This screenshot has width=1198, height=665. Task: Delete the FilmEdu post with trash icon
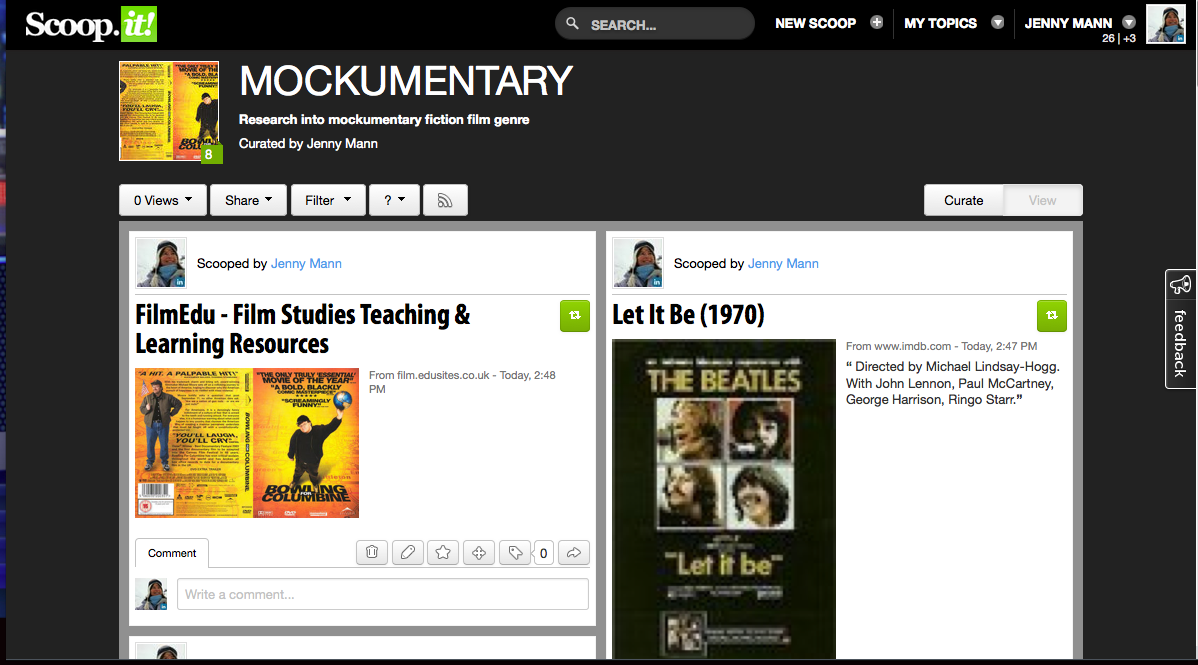[372, 552]
